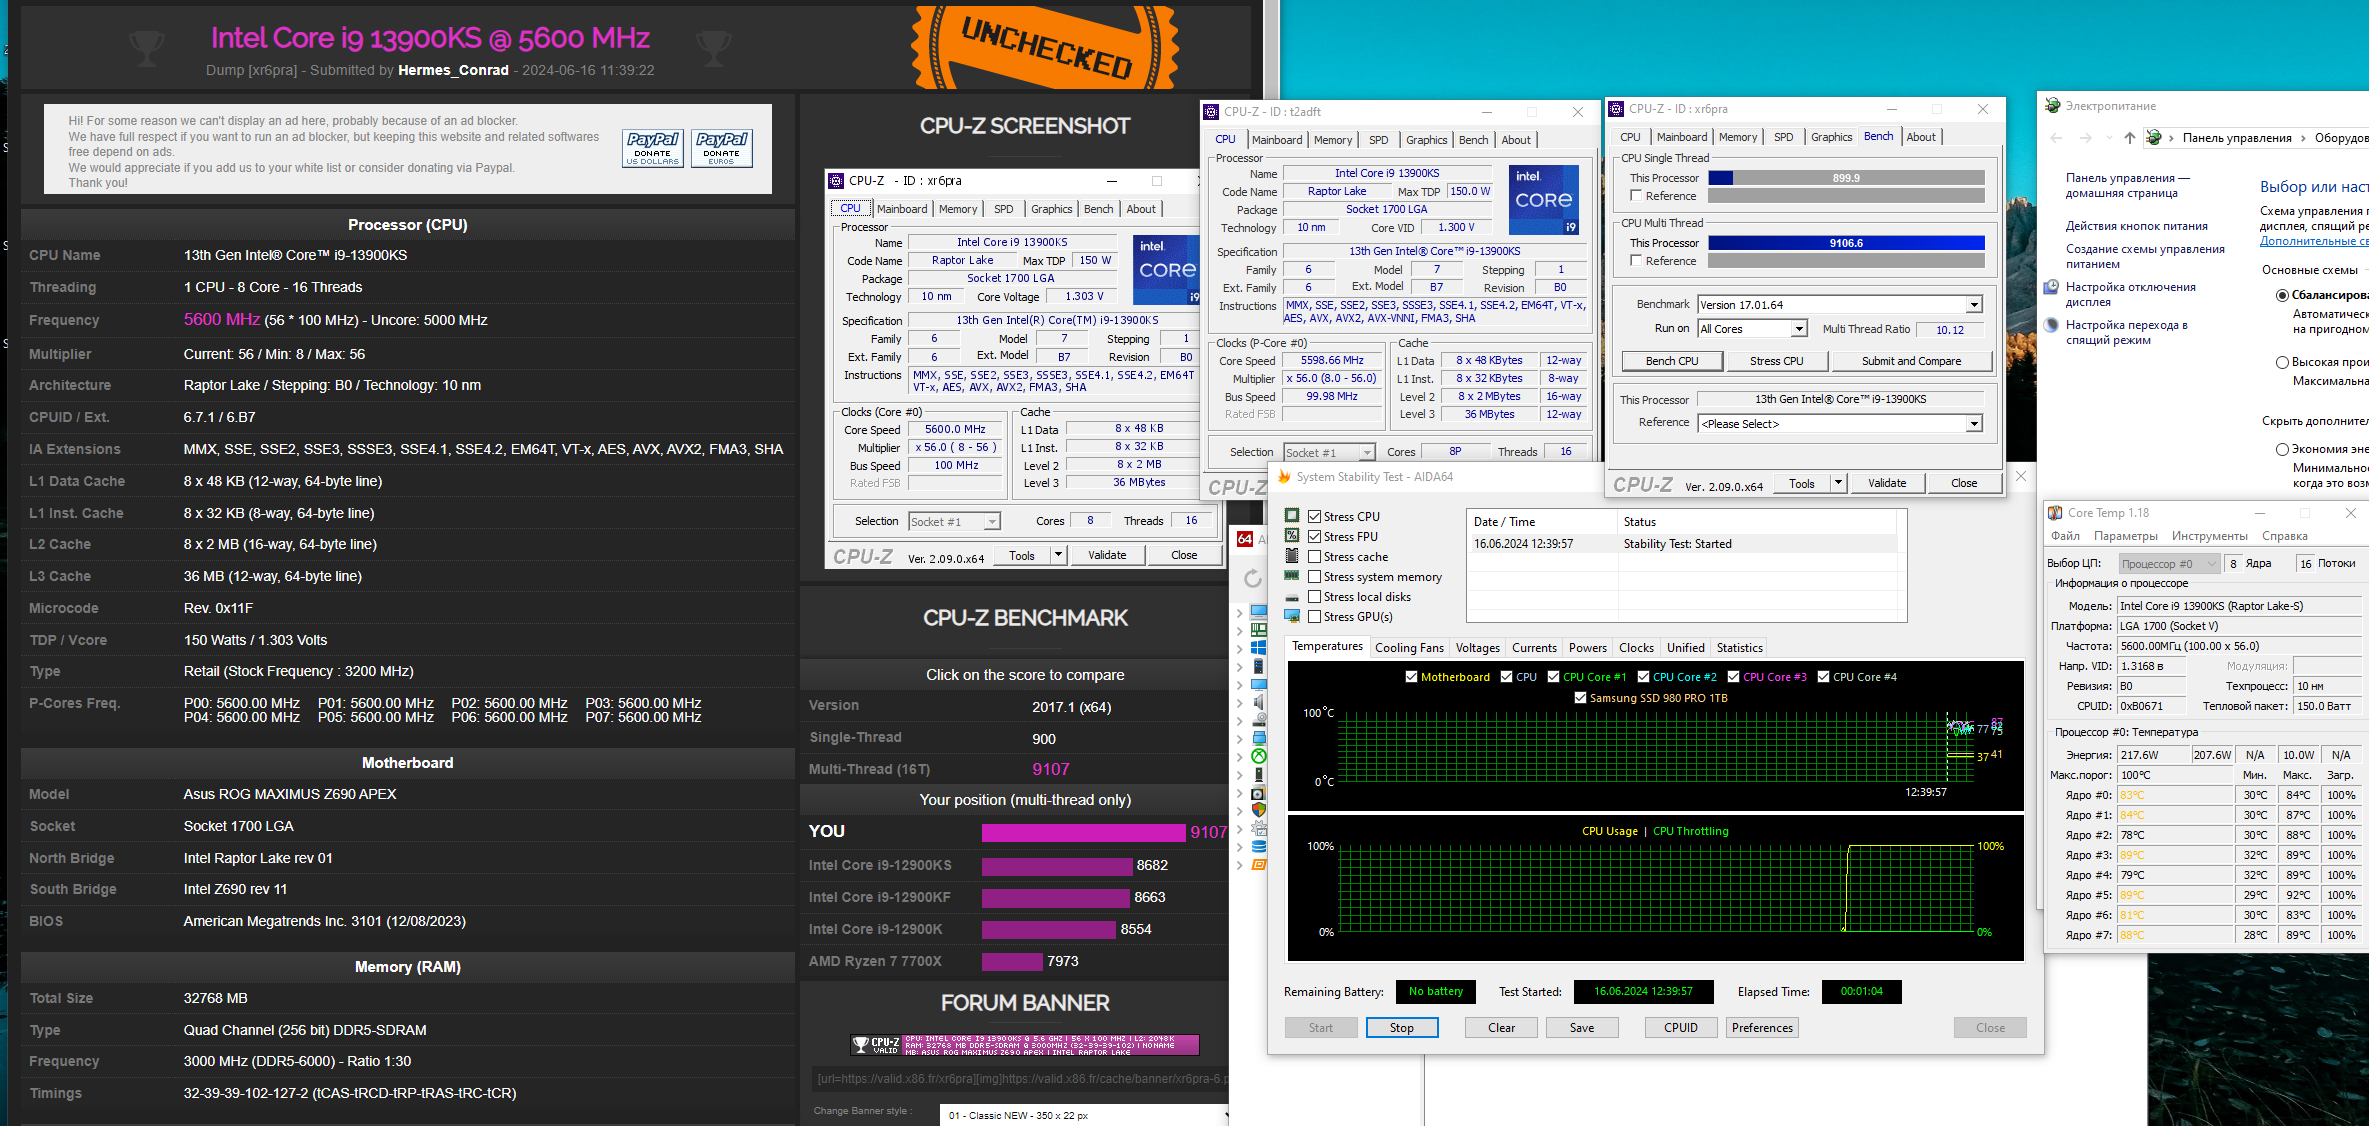Select the Высокая производительность power plan
This screenshot has height=1126, width=2369.
[x=2283, y=362]
